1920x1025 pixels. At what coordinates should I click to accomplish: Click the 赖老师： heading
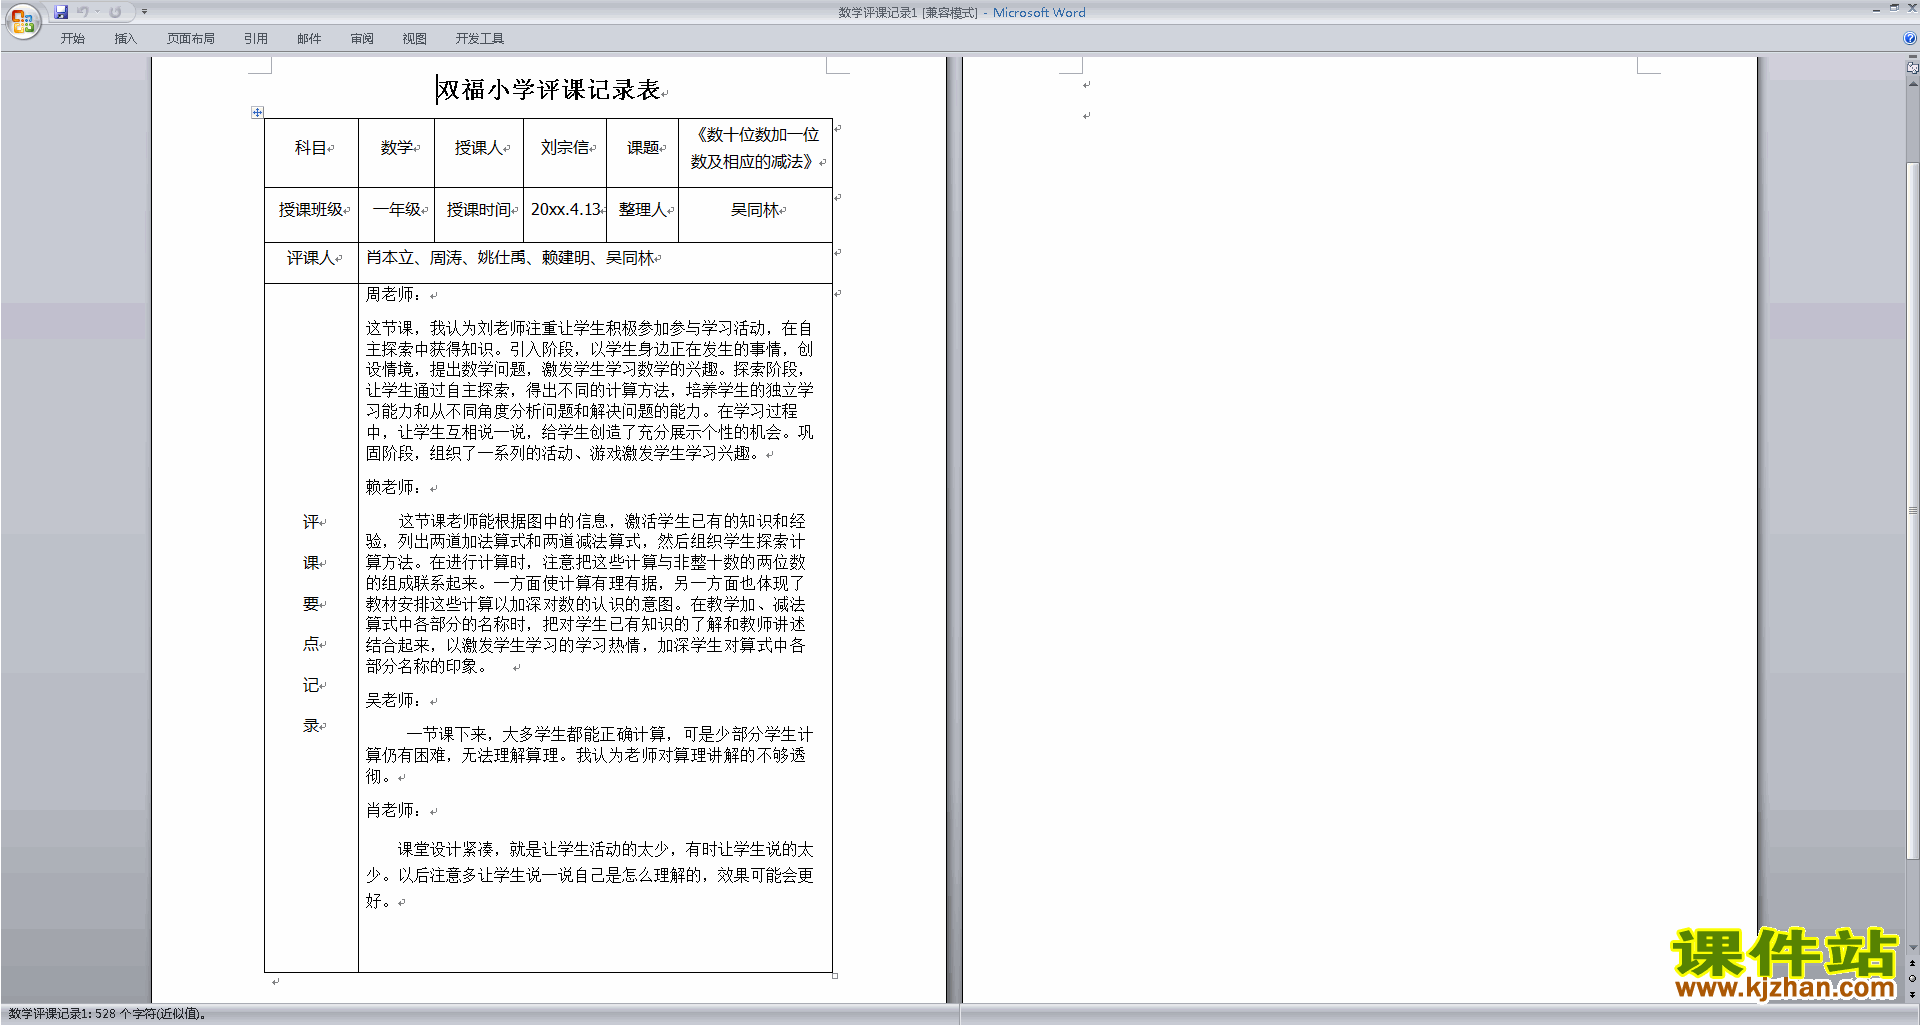tap(394, 488)
